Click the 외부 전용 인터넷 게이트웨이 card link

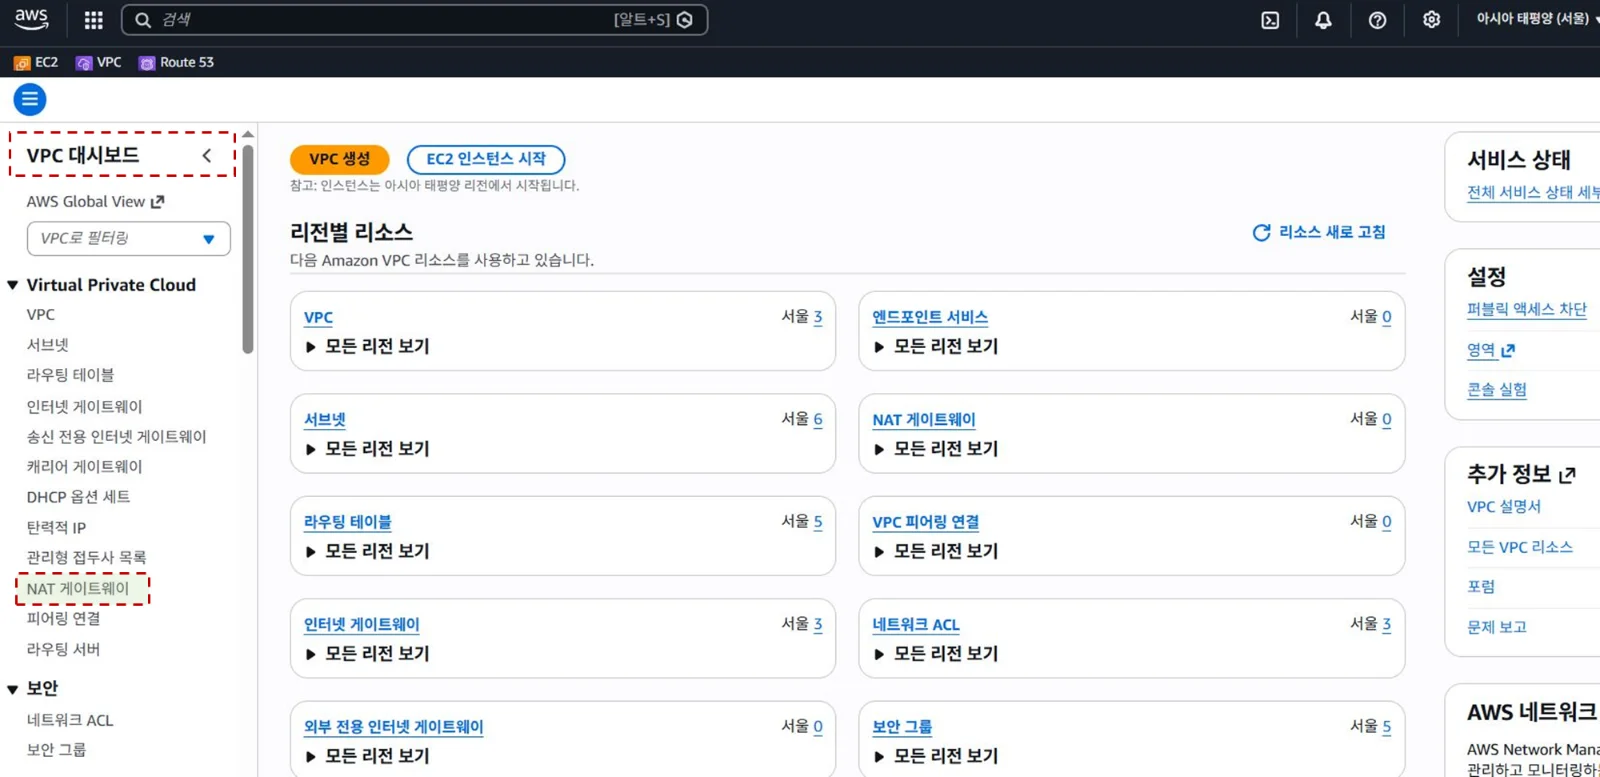coord(394,727)
